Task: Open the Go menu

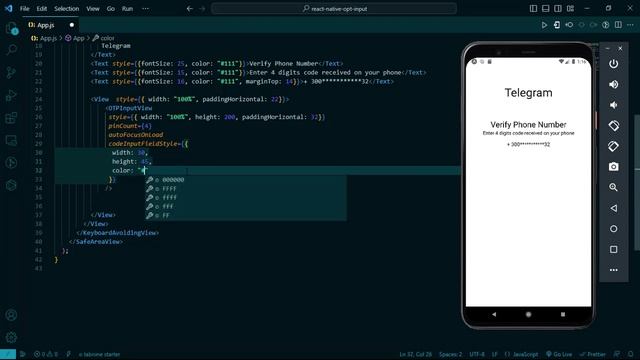Action: pyautogui.click(x=111, y=9)
